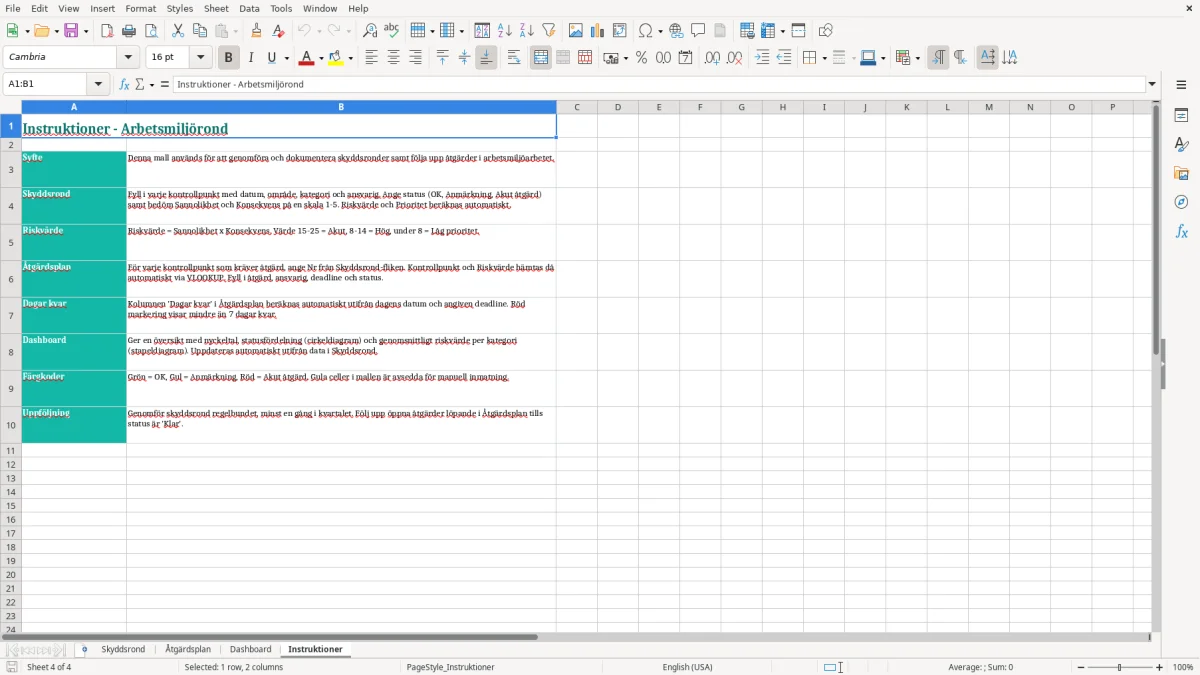This screenshot has width=1200, height=675.
Task: Toggle Merge and Center Cells
Action: pyautogui.click(x=541, y=58)
